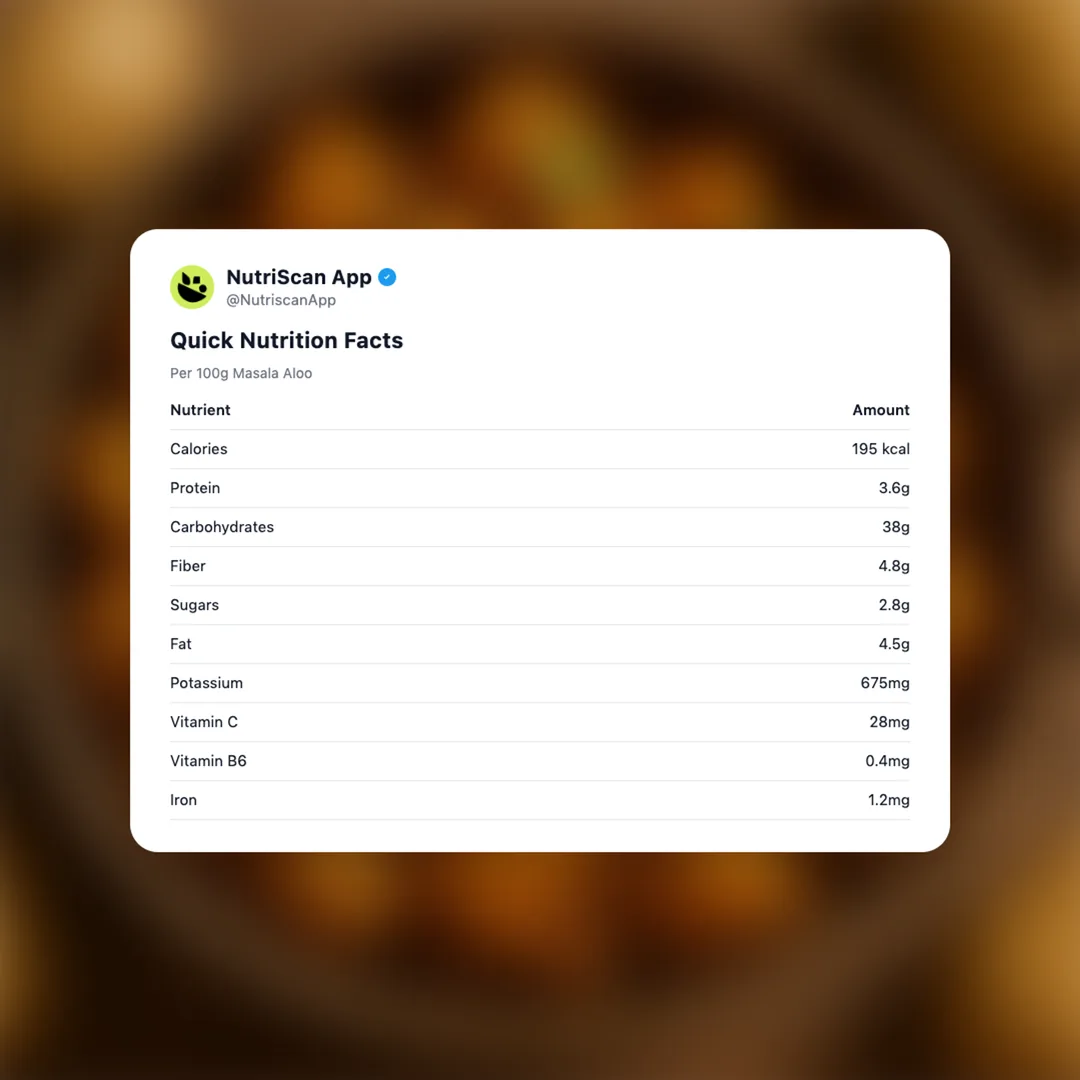
Task: Click the Carbohydrates row label
Action: (221, 527)
